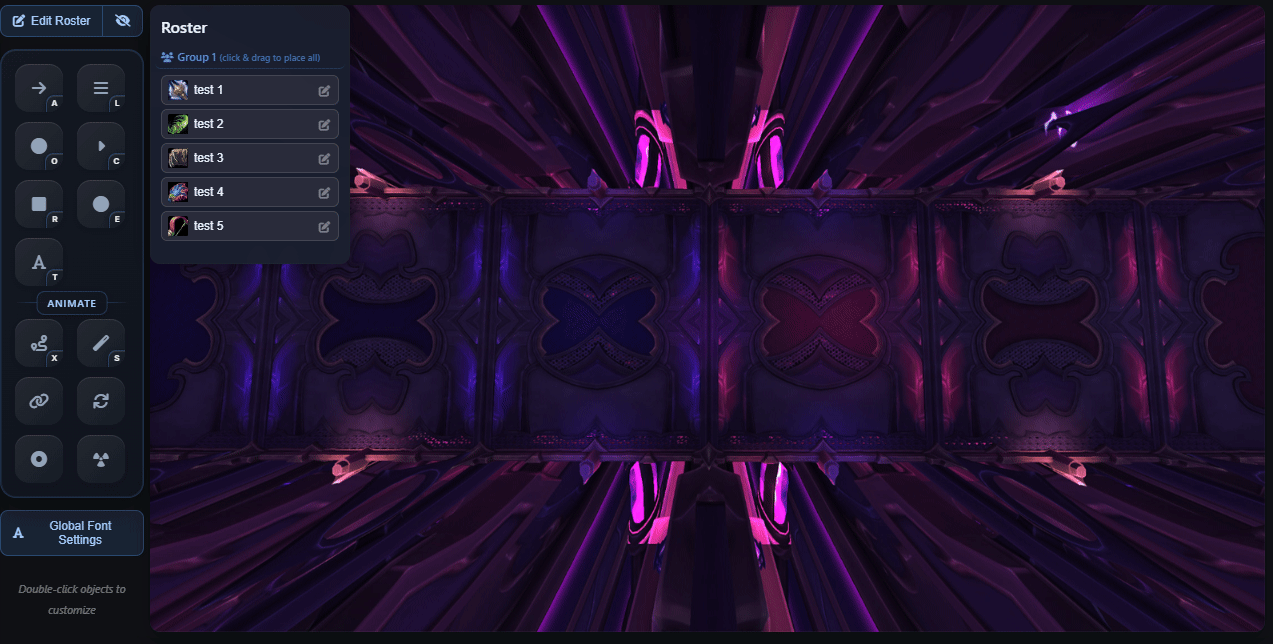
Task: Select the arrow drawing tool
Action: (39, 88)
